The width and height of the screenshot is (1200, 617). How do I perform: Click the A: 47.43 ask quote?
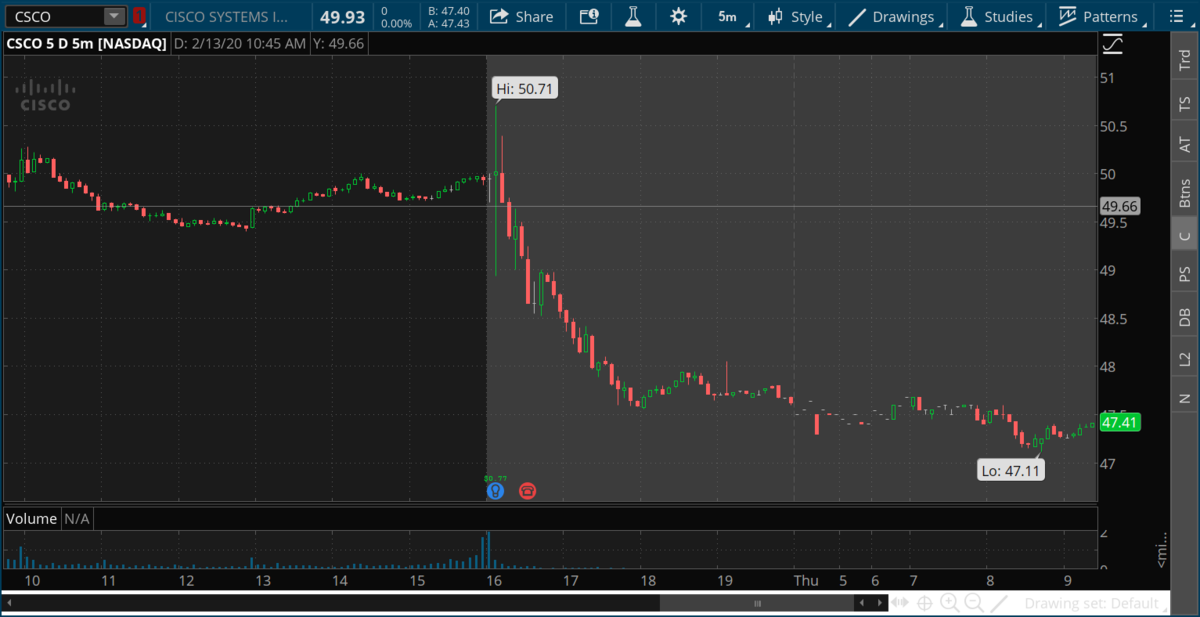tap(447, 23)
